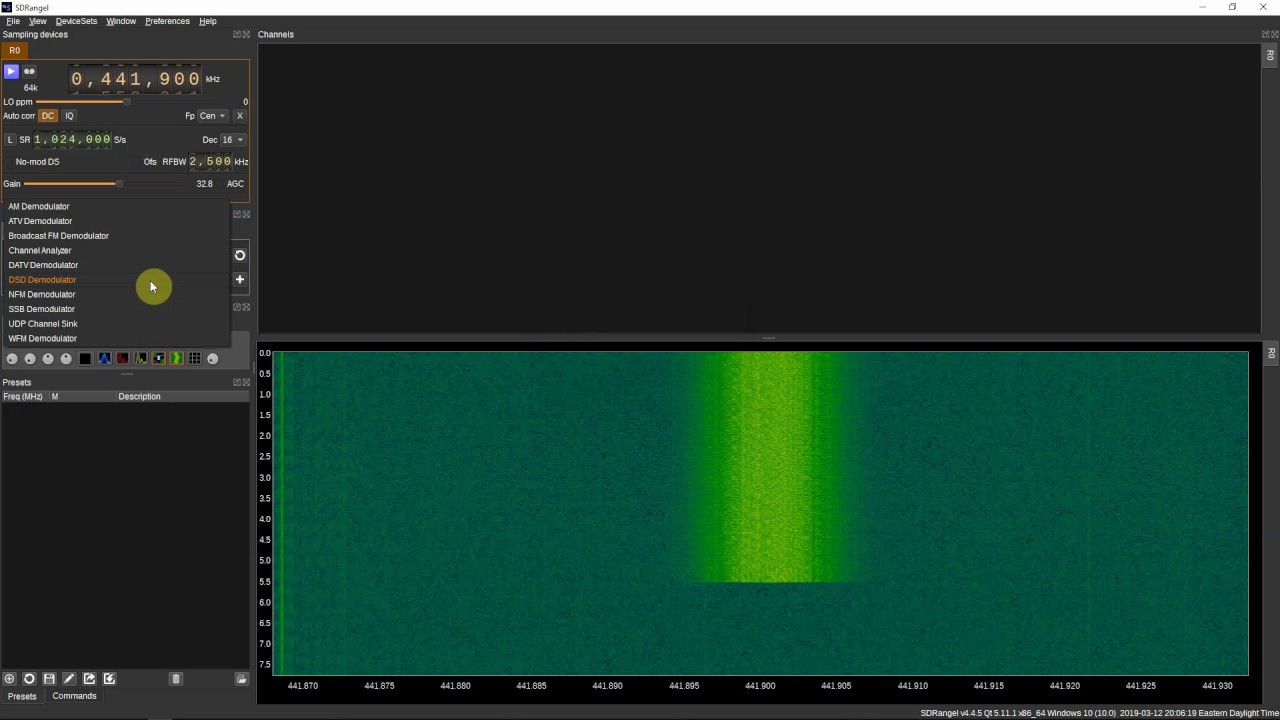
Task: Open the Preferences menu
Action: tap(167, 21)
